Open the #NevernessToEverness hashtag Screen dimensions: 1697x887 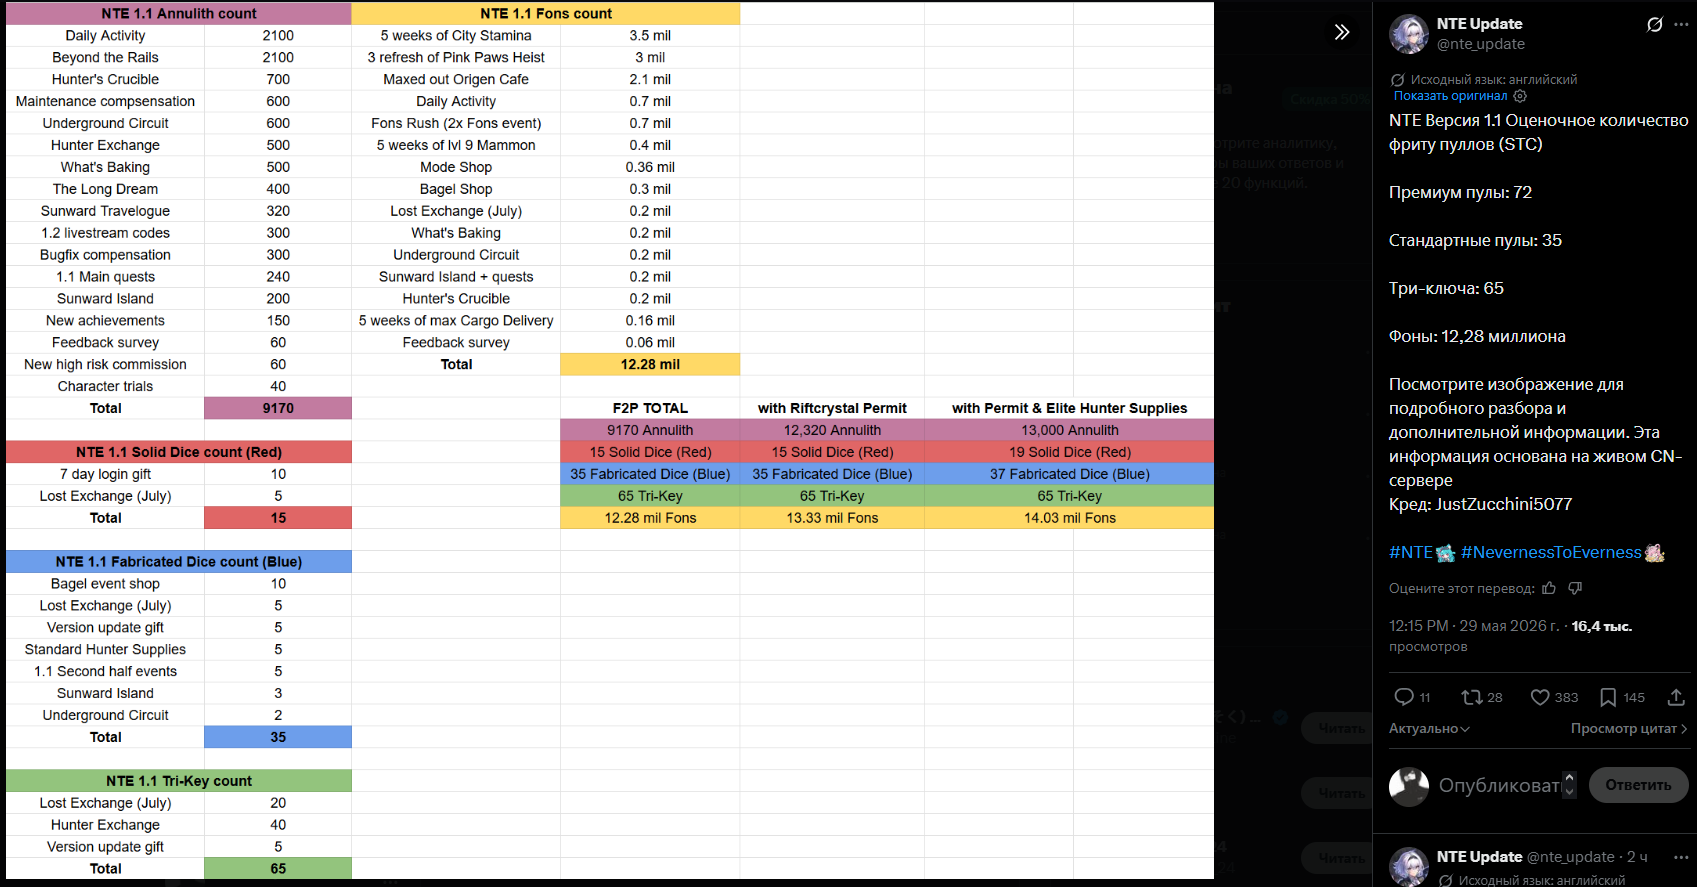pyautogui.click(x=1551, y=552)
